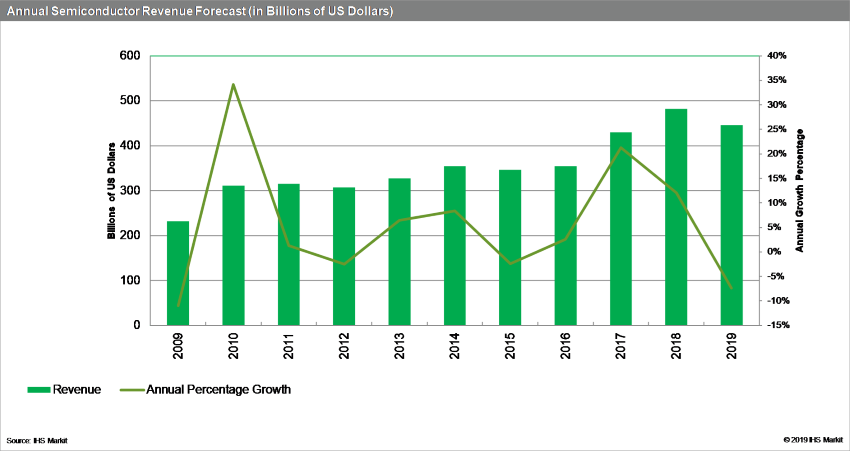Click the 2018 revenue bar
The image size is (850, 451).
click(x=676, y=217)
